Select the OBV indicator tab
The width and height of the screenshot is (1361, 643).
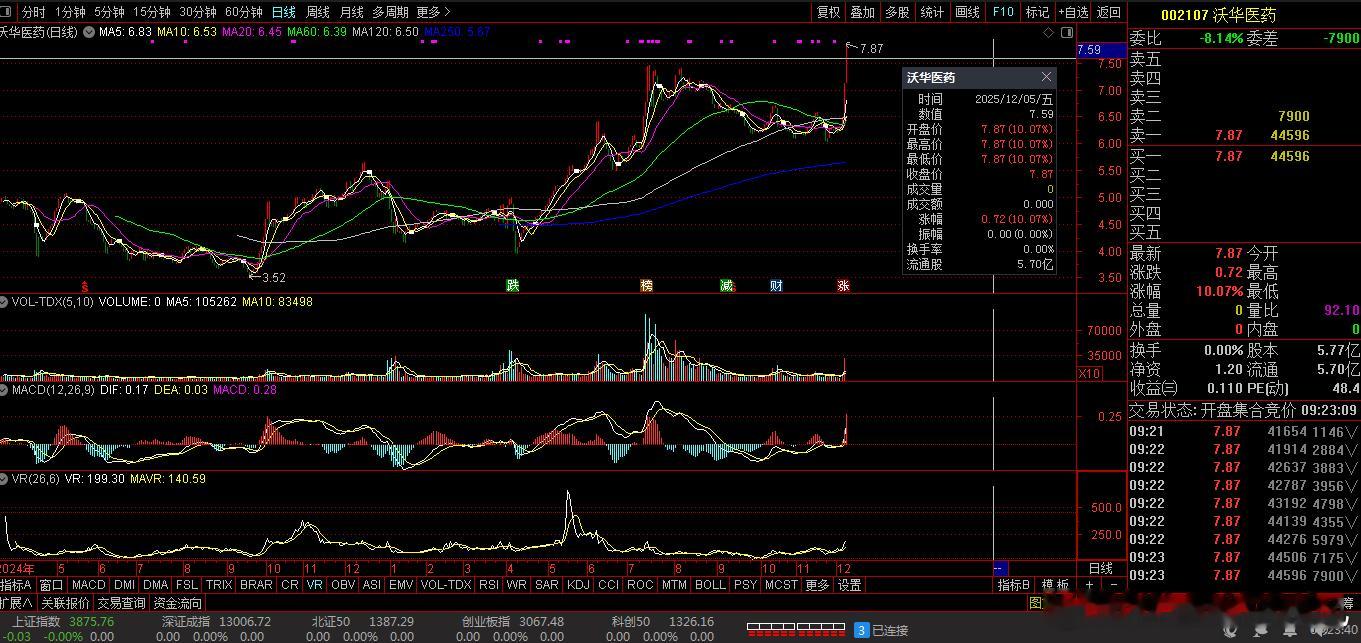(342, 585)
